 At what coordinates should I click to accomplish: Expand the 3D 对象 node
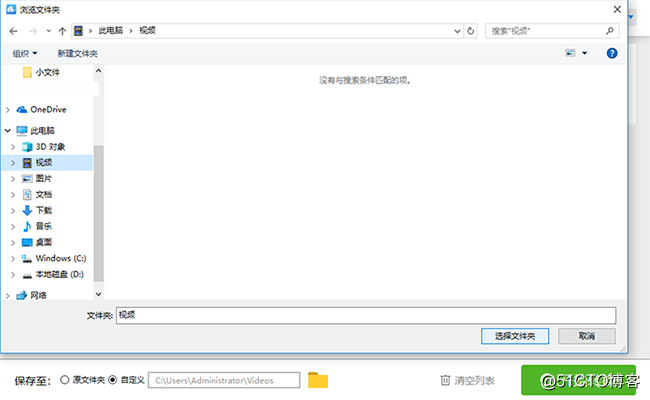click(13, 147)
